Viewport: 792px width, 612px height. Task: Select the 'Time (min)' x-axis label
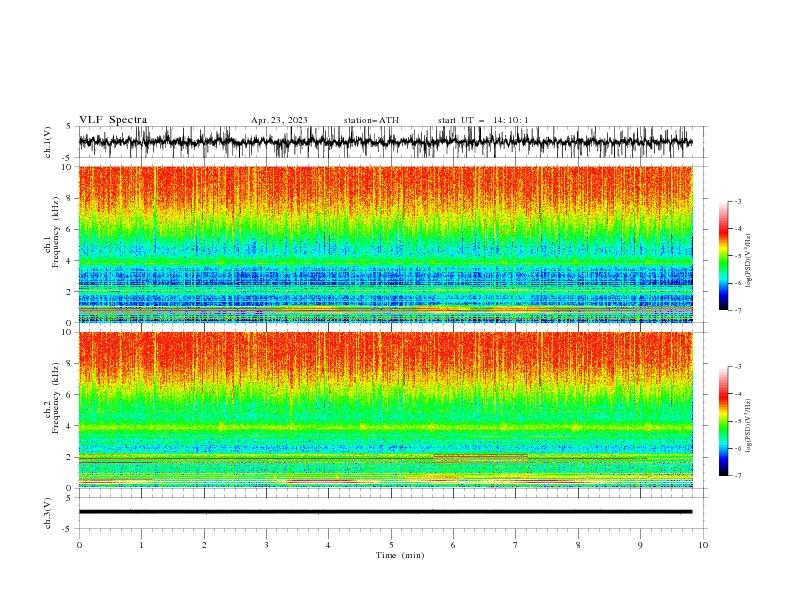400,555
